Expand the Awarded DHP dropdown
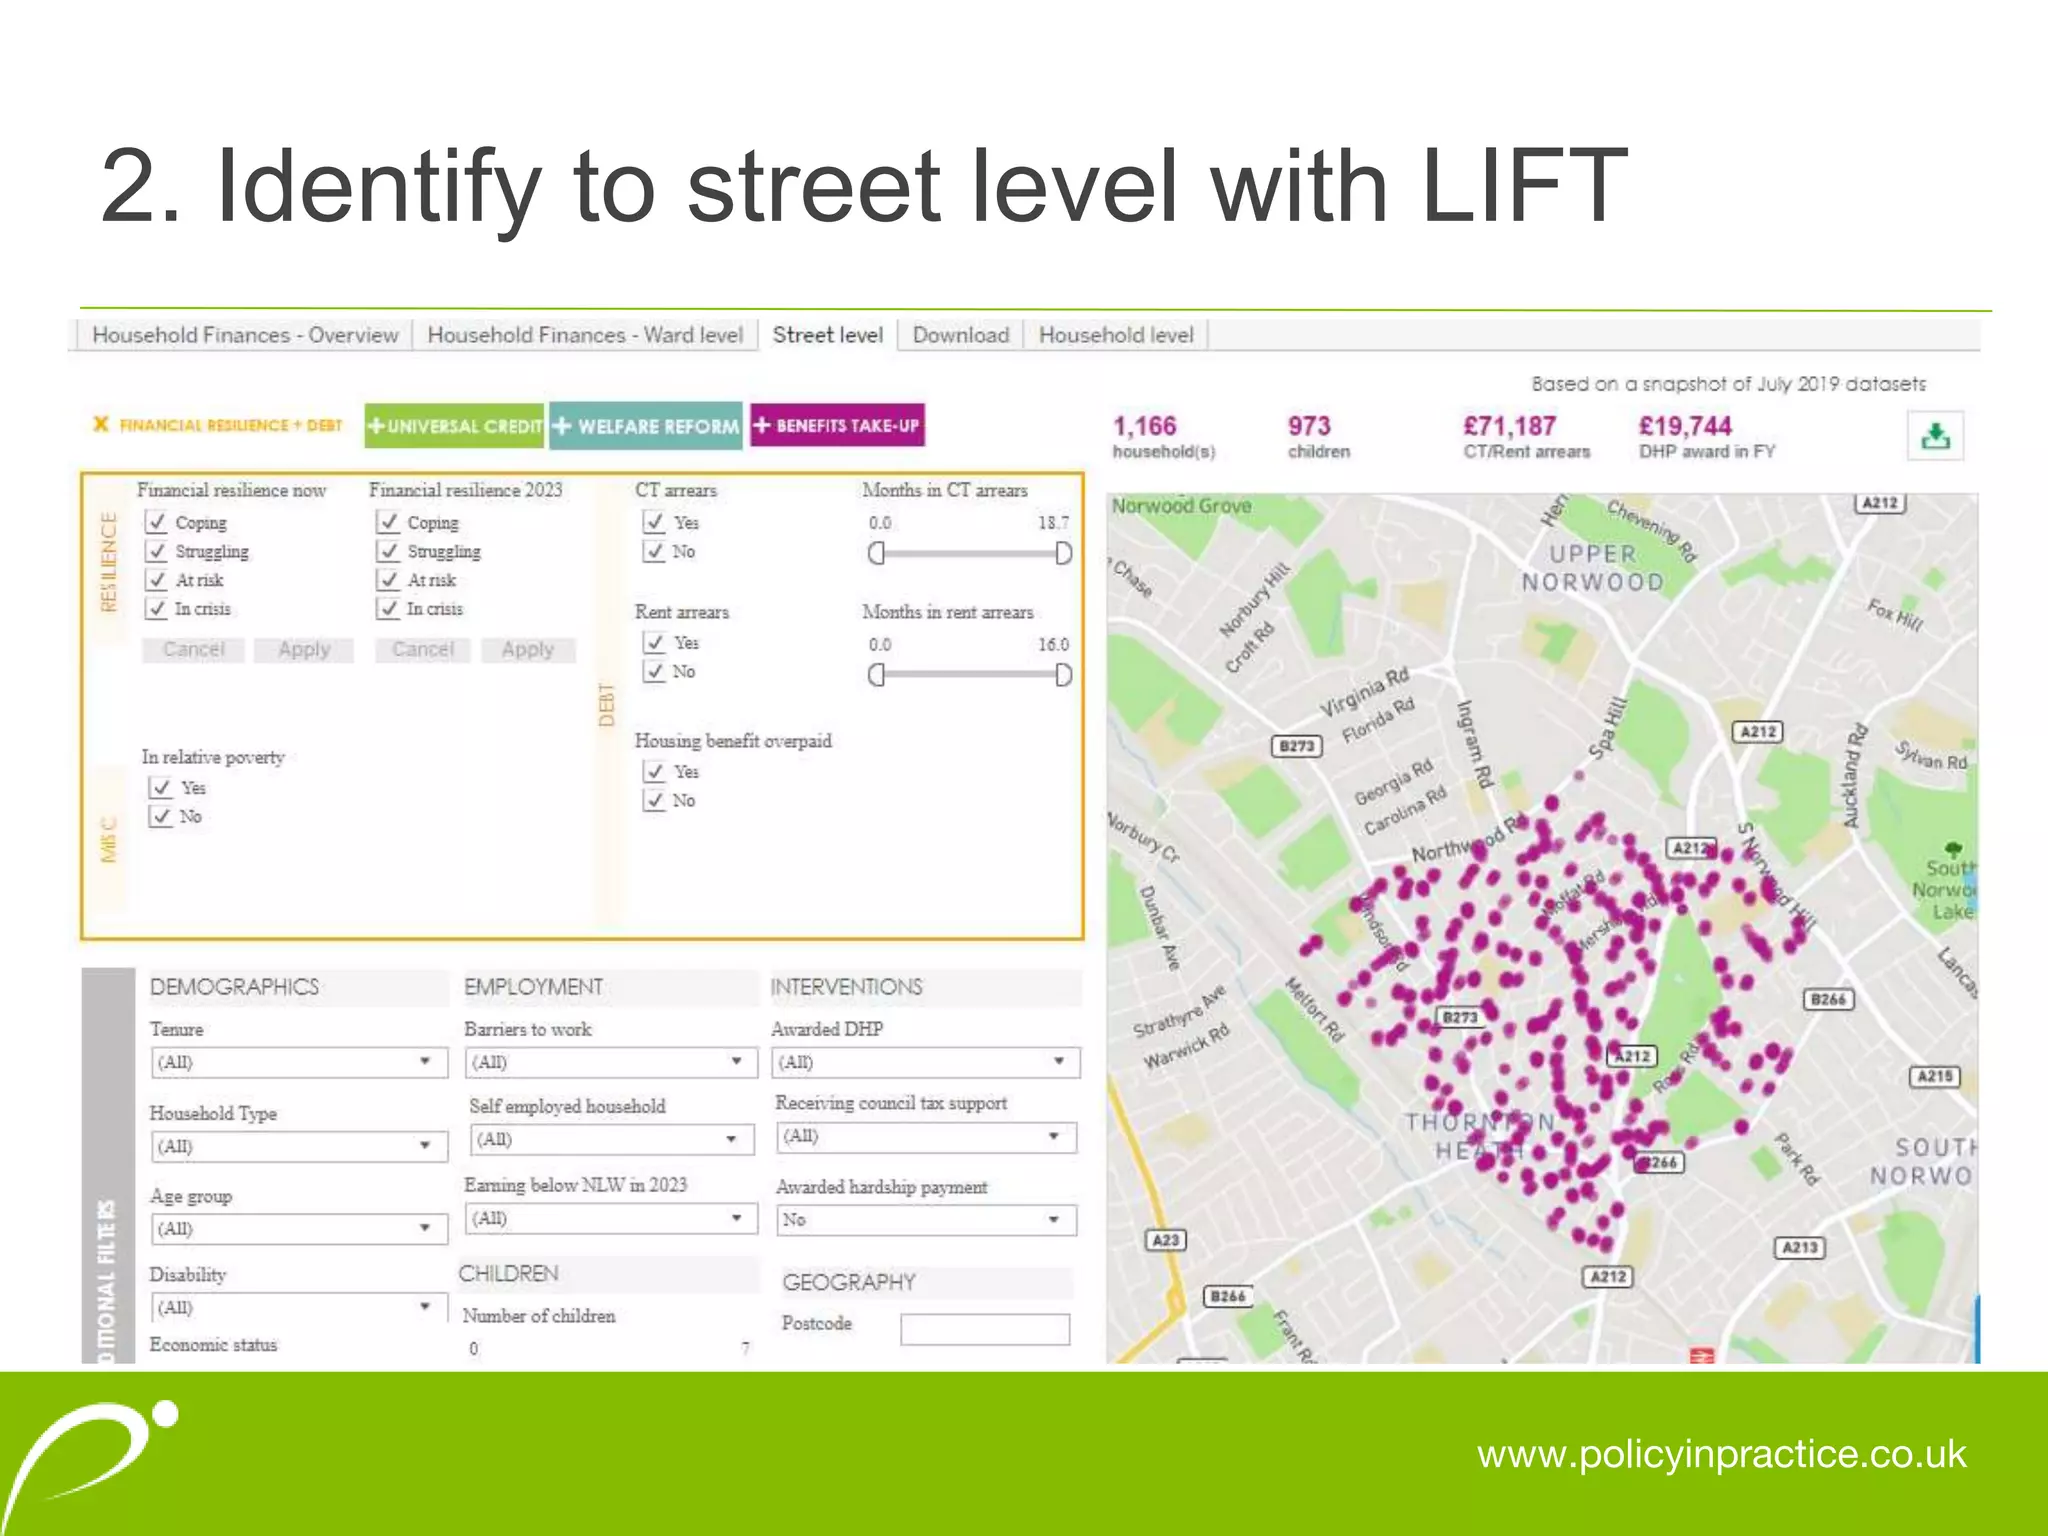This screenshot has height=1536, width=2048. 926,1062
